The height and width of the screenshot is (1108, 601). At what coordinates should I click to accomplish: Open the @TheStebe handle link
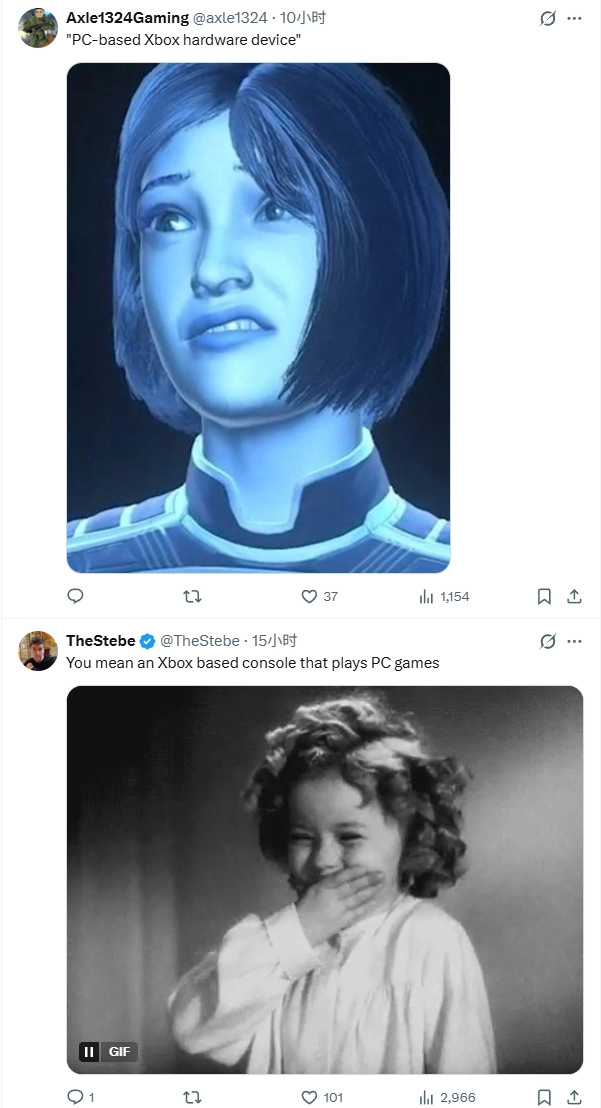click(x=200, y=641)
